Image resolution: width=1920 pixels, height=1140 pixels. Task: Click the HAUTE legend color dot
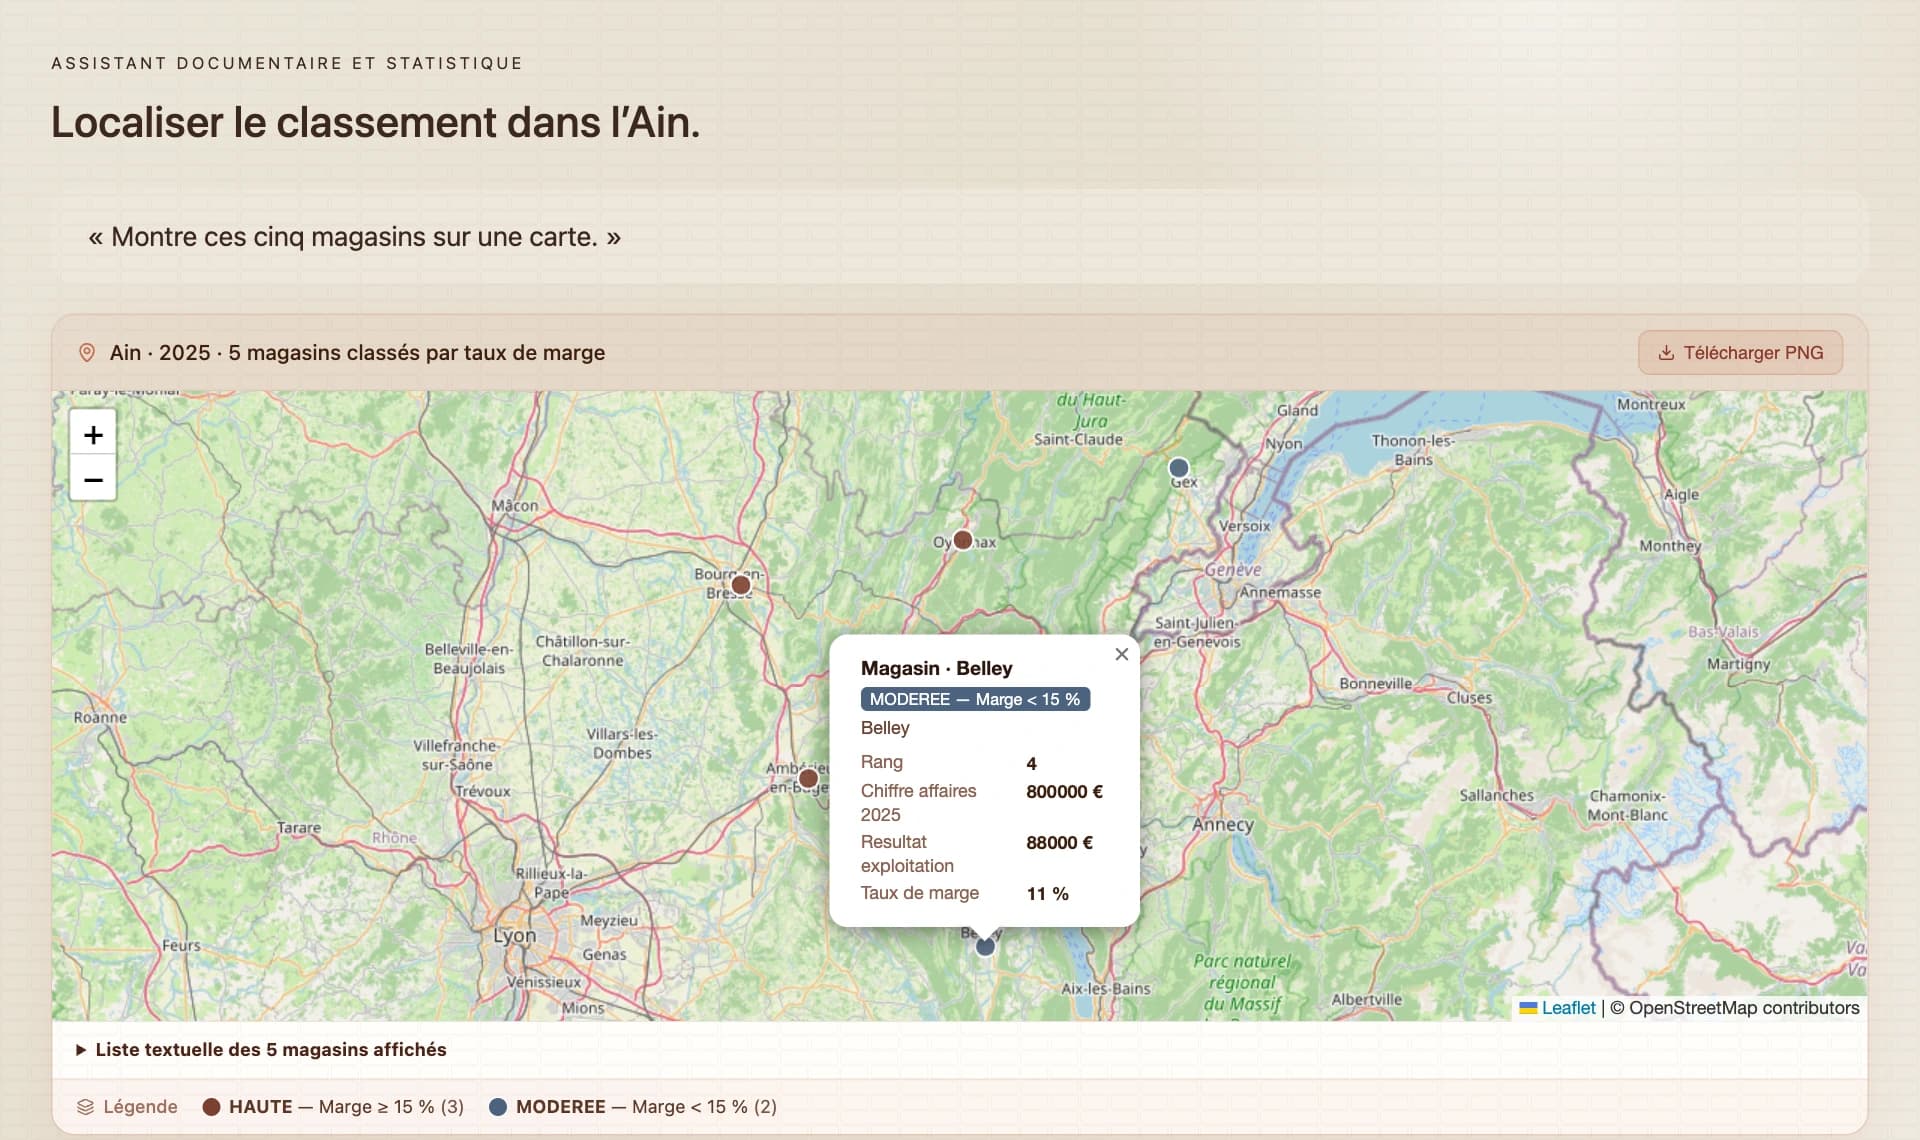(211, 1107)
